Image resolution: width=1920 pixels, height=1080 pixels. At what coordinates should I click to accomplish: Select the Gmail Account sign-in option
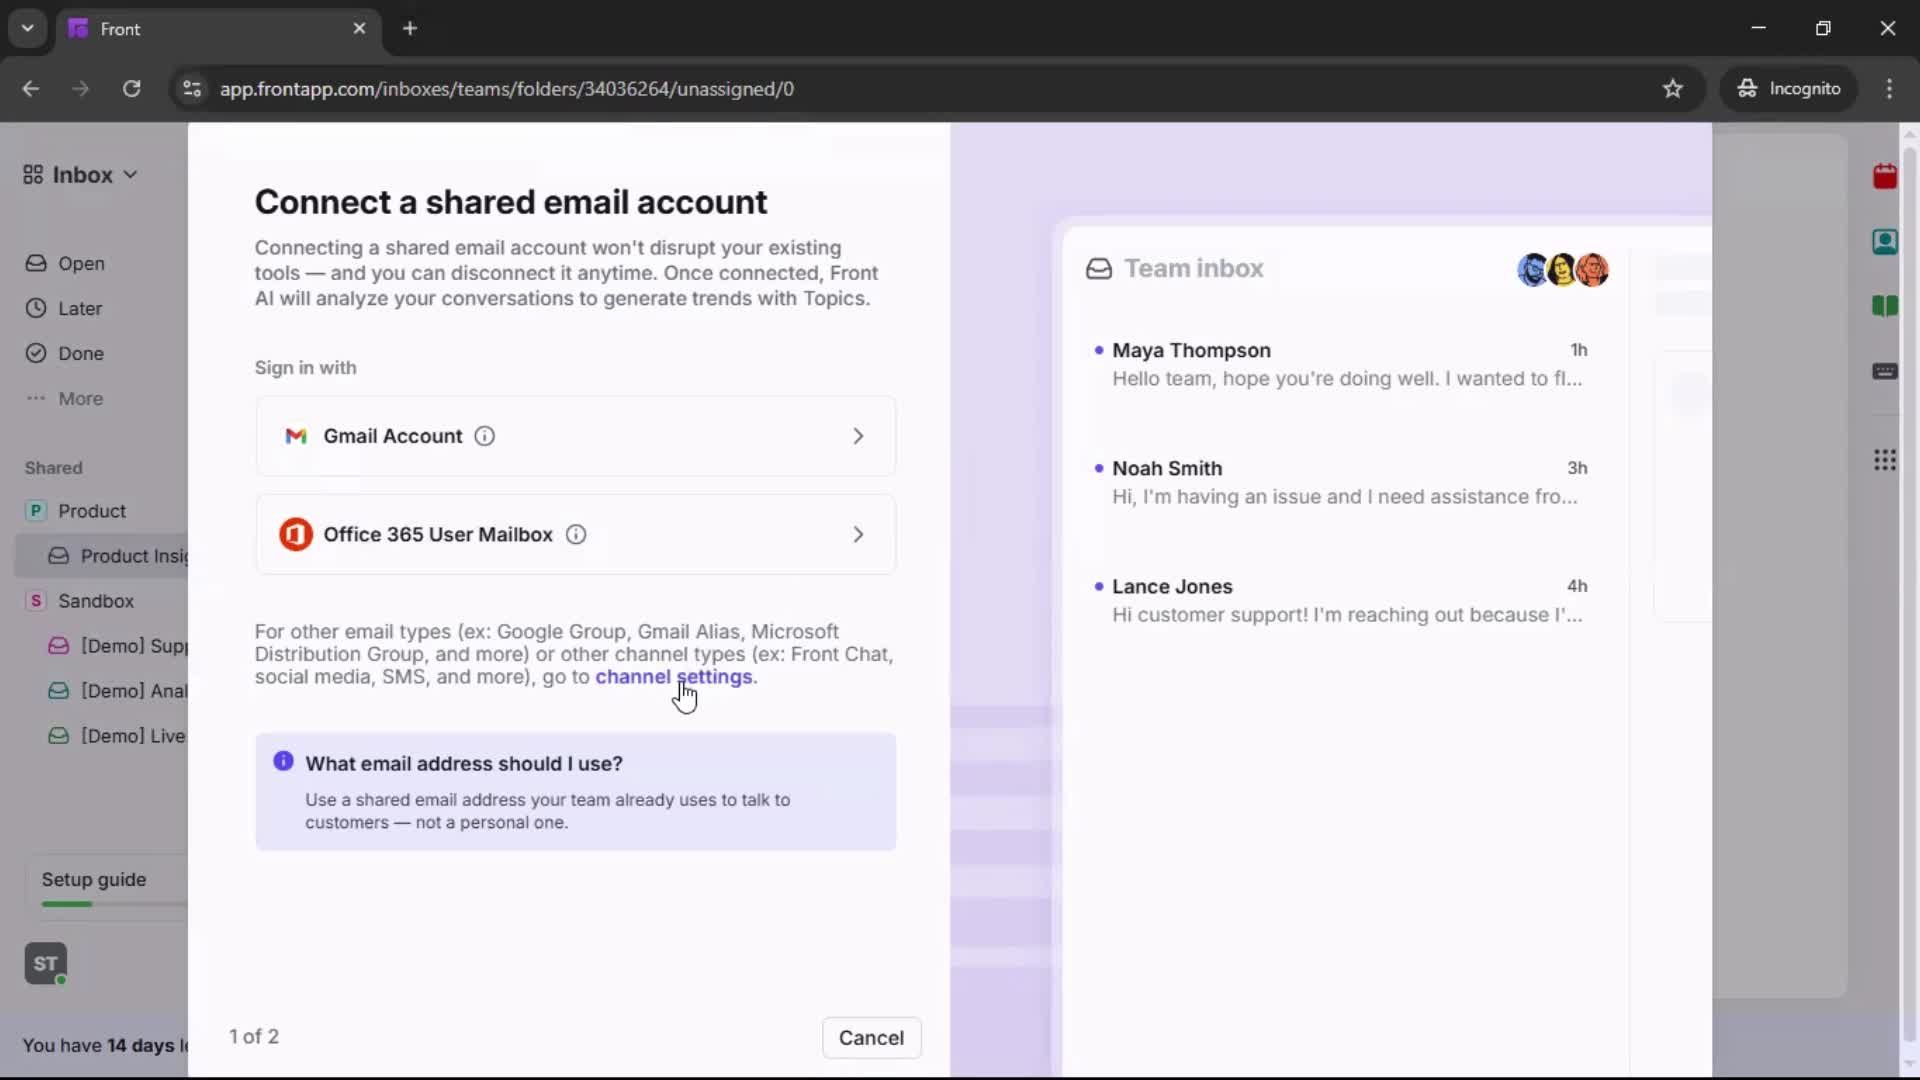pos(575,436)
